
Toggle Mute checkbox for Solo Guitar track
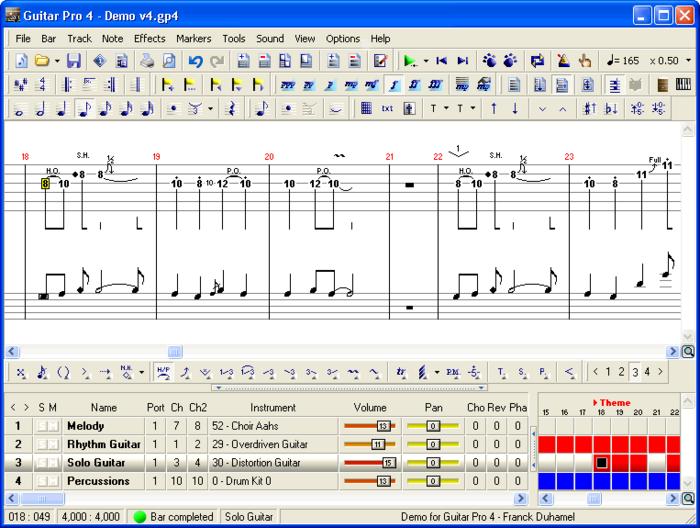coord(53,462)
